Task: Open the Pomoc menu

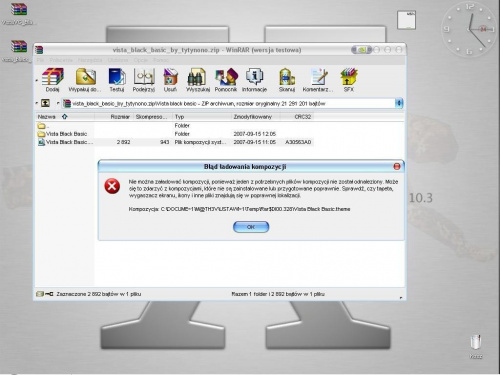Action: 161,60
